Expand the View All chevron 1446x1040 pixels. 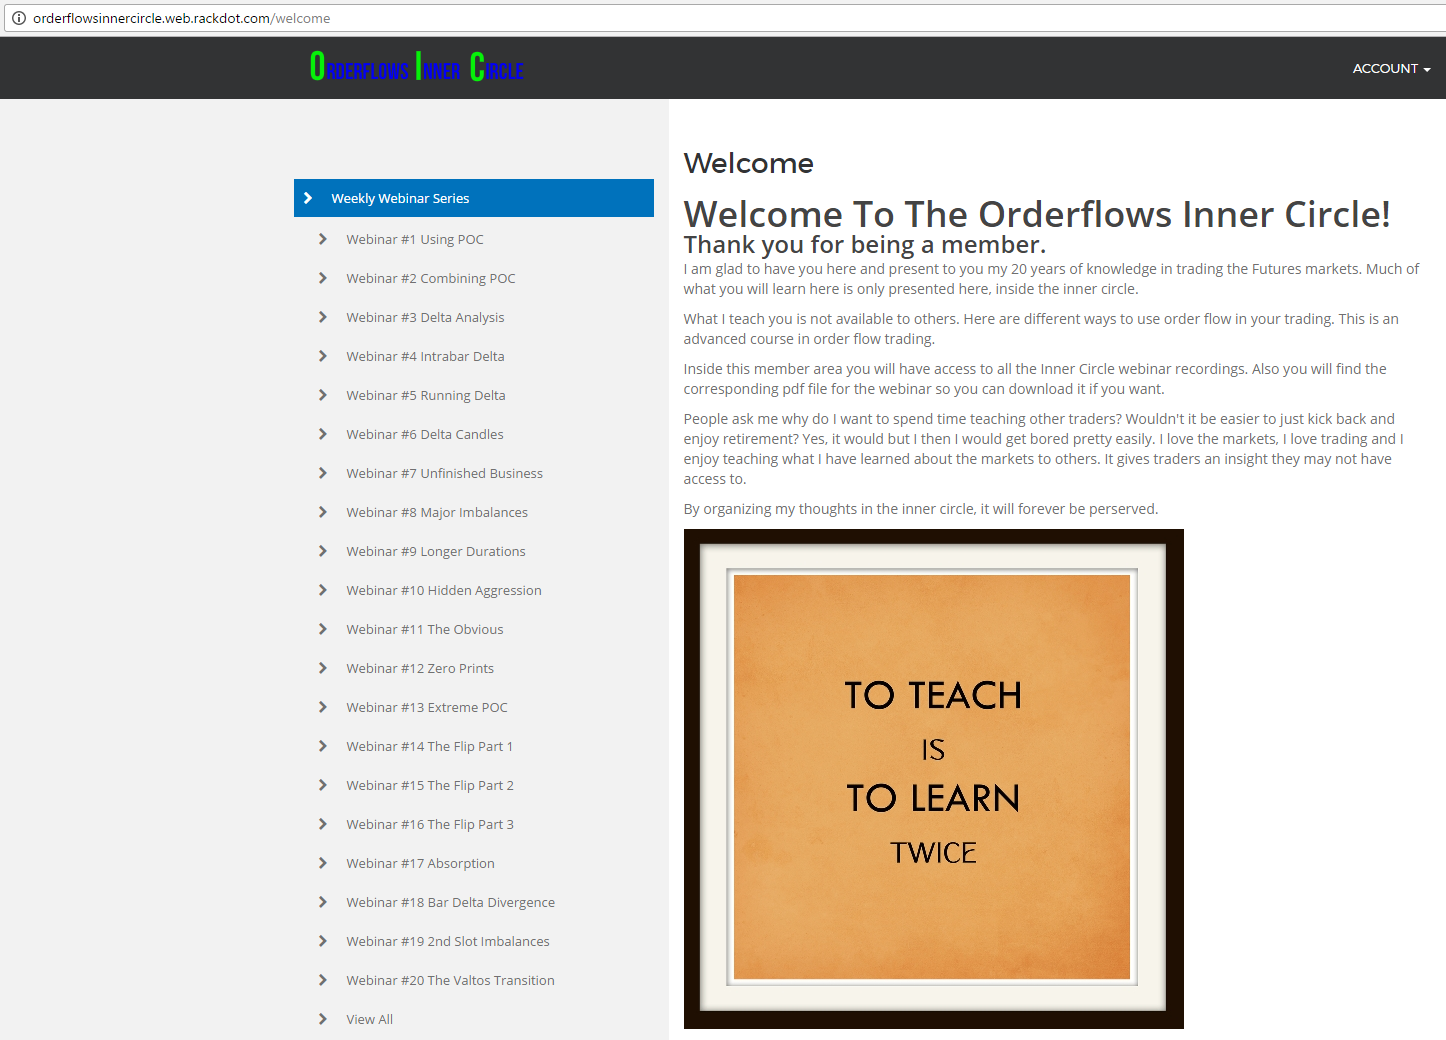(x=322, y=1019)
